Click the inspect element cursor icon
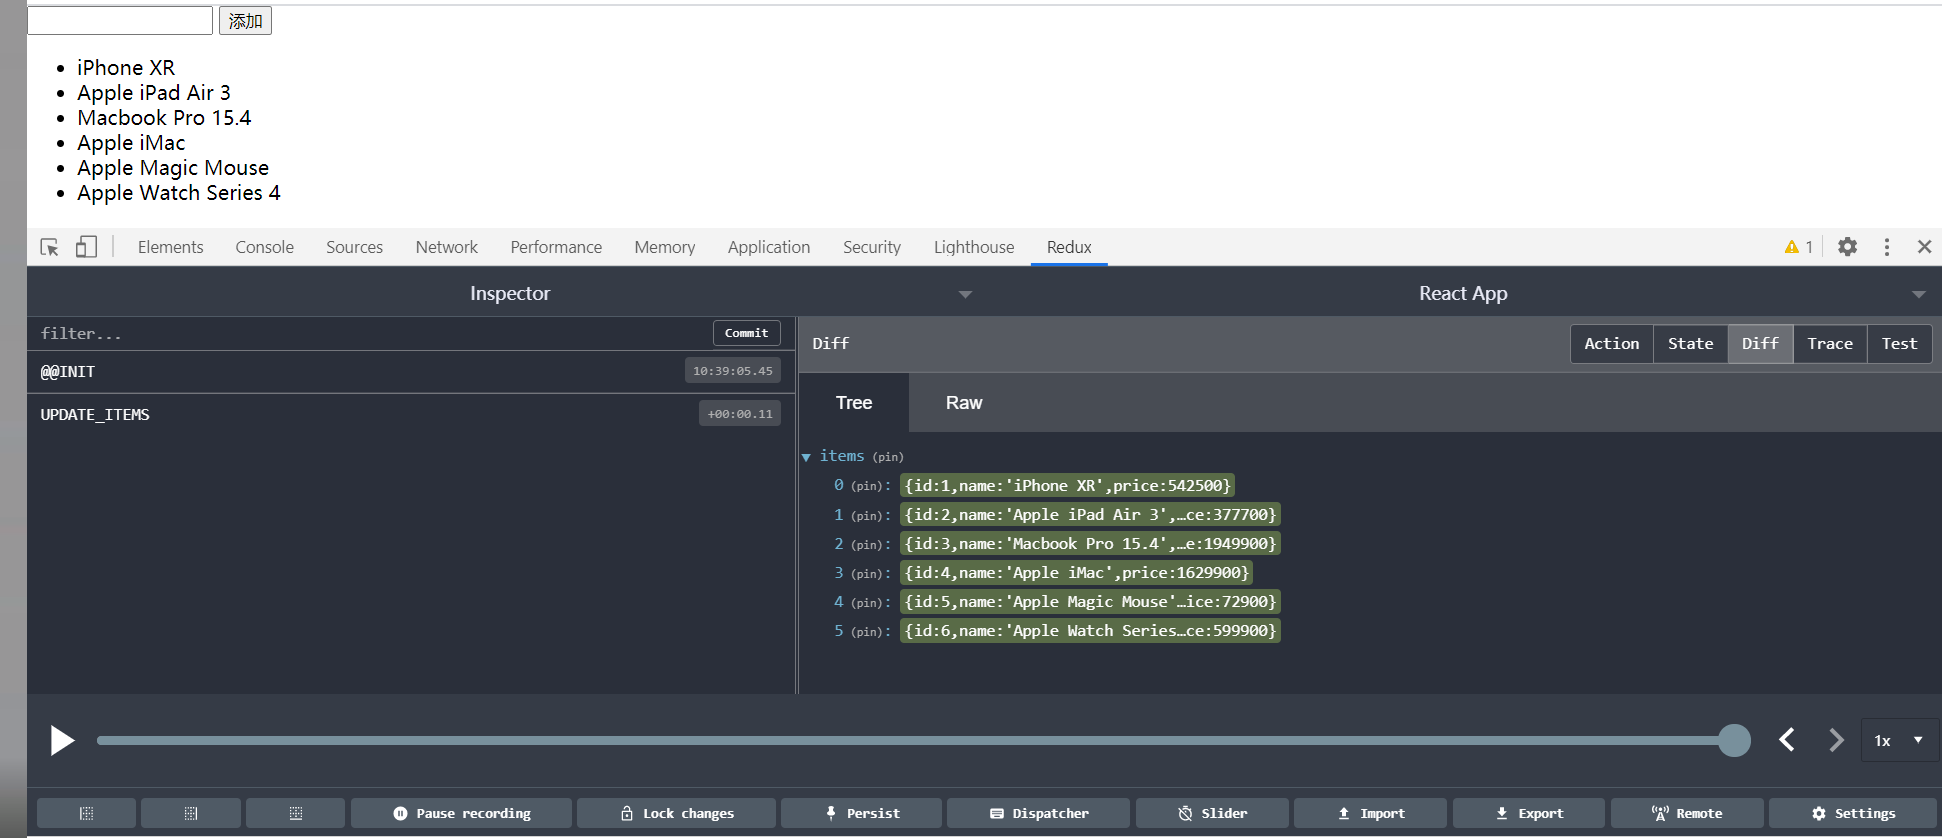The height and width of the screenshot is (838, 1942). click(x=49, y=247)
